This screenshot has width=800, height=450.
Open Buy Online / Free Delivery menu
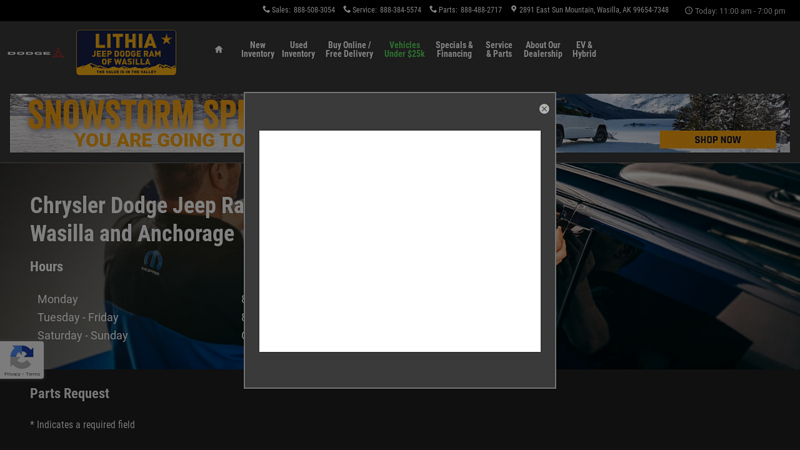click(x=349, y=49)
